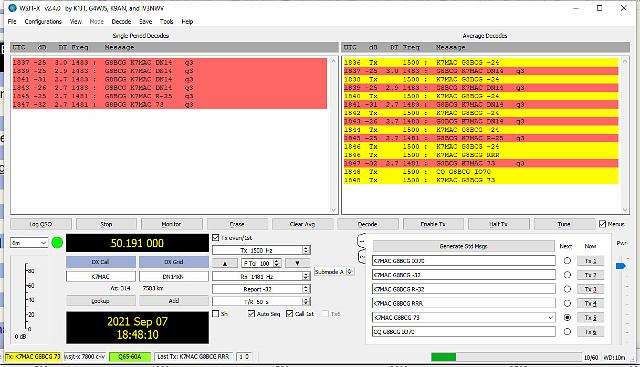Send message now with Tx 6 button

coord(590,331)
